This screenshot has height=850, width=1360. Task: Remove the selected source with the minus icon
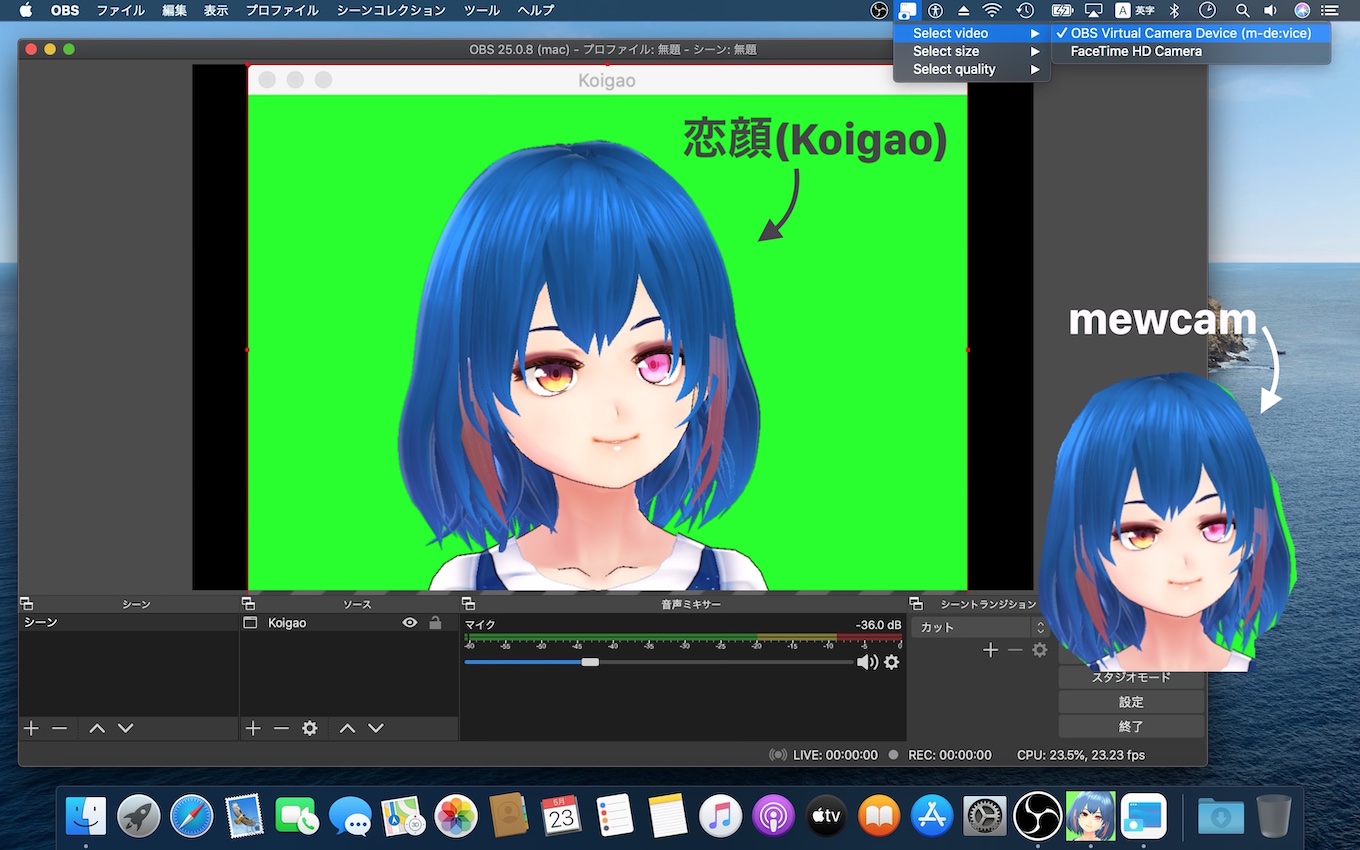[281, 729]
